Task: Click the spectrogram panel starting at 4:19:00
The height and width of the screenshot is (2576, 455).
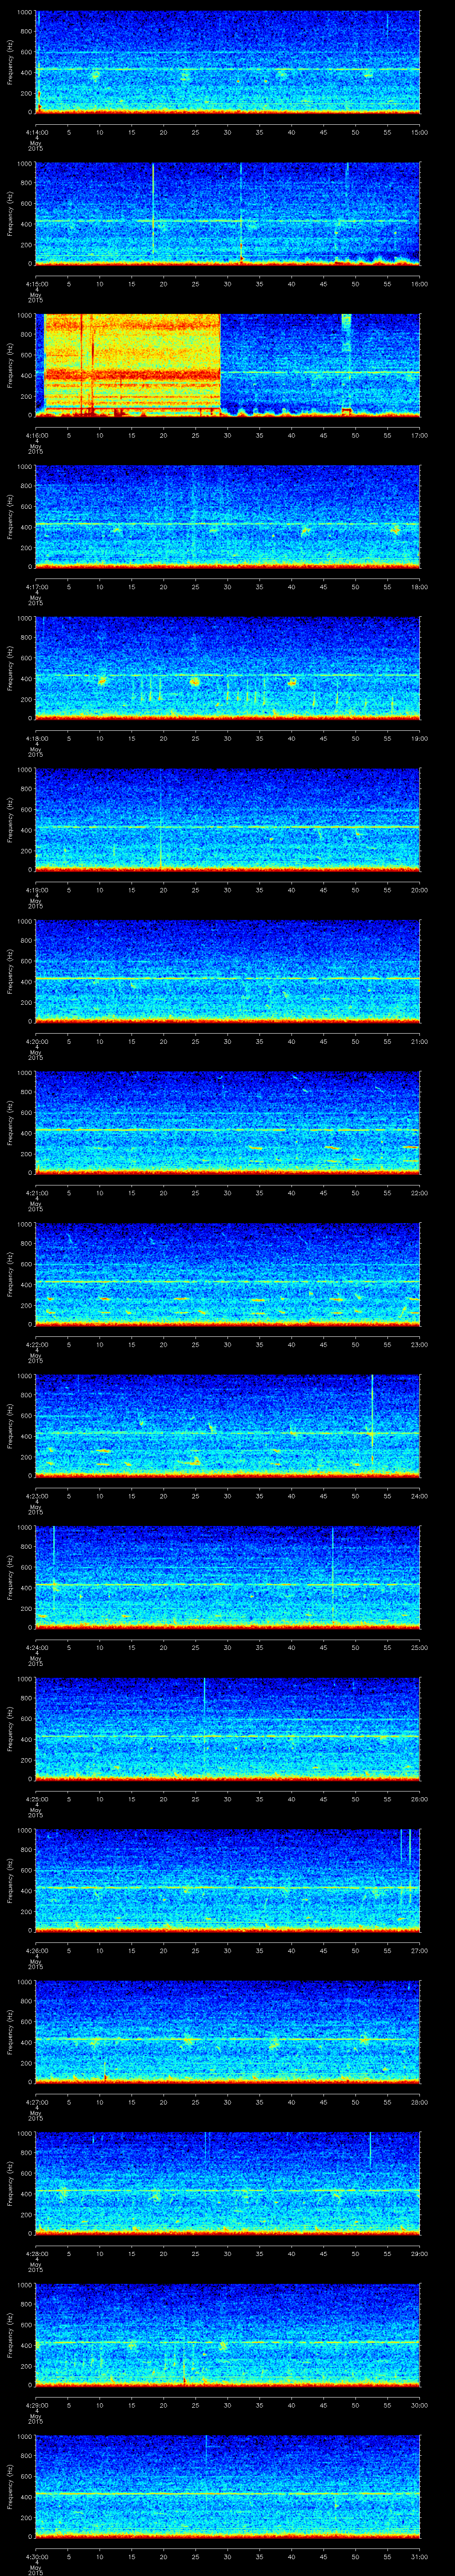Action: coord(227,819)
